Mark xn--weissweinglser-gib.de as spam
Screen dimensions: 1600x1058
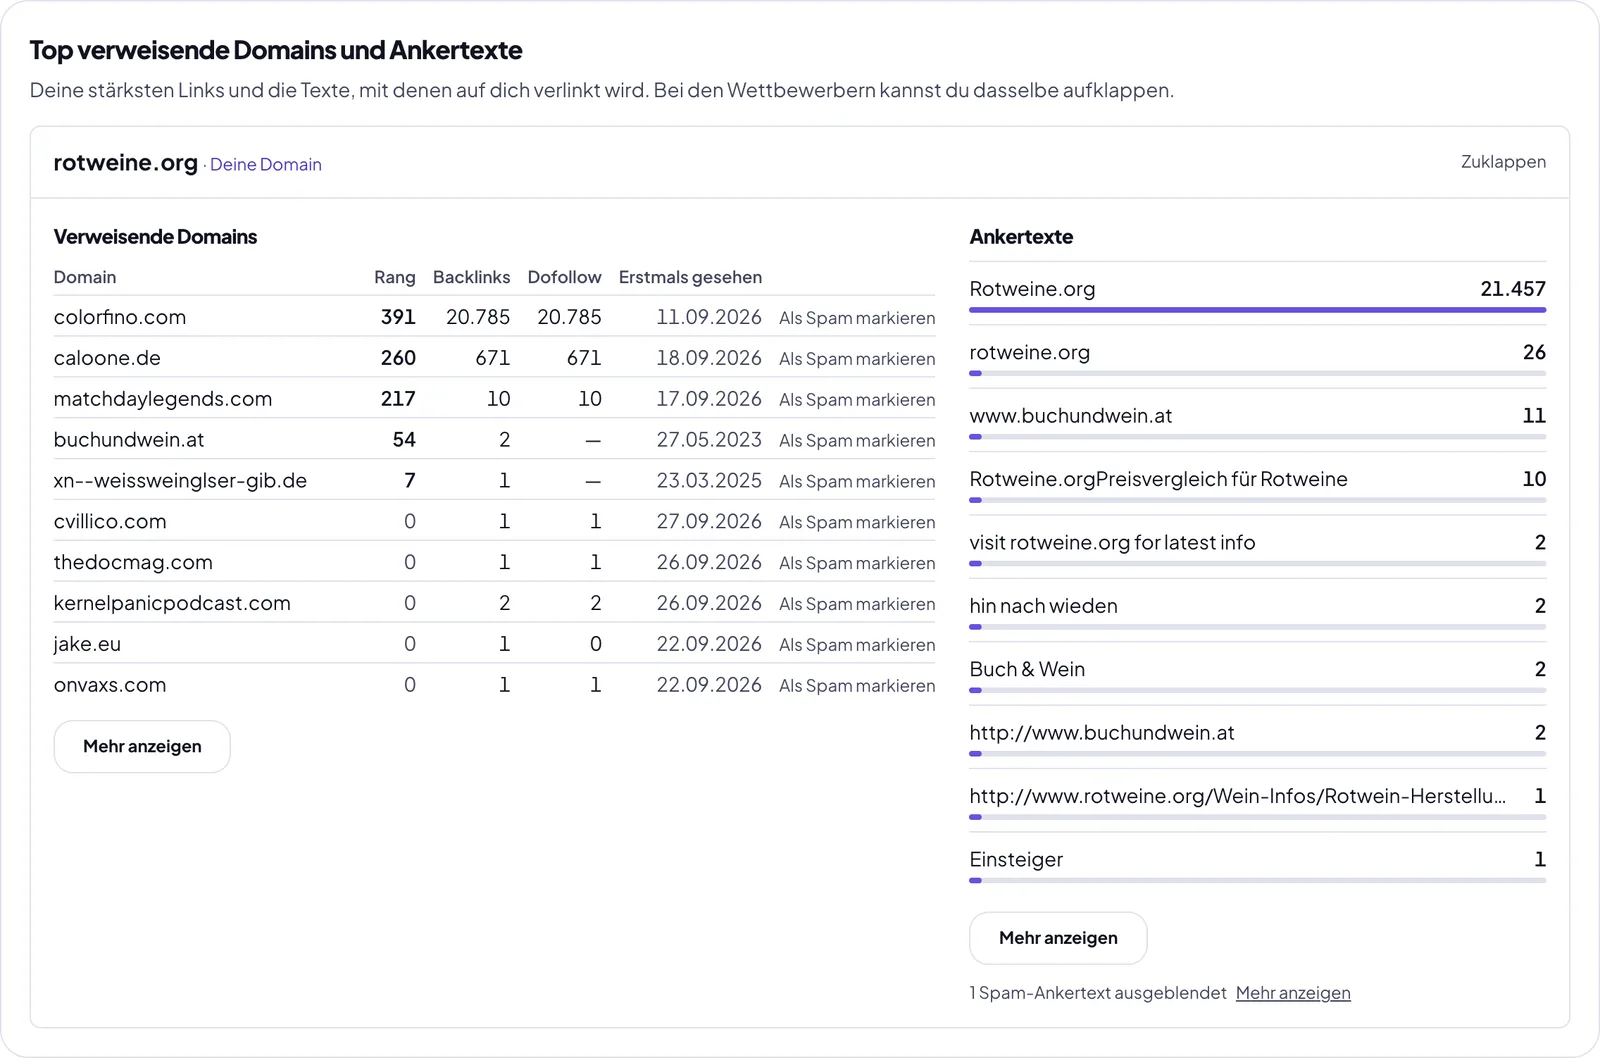pyautogui.click(x=857, y=482)
